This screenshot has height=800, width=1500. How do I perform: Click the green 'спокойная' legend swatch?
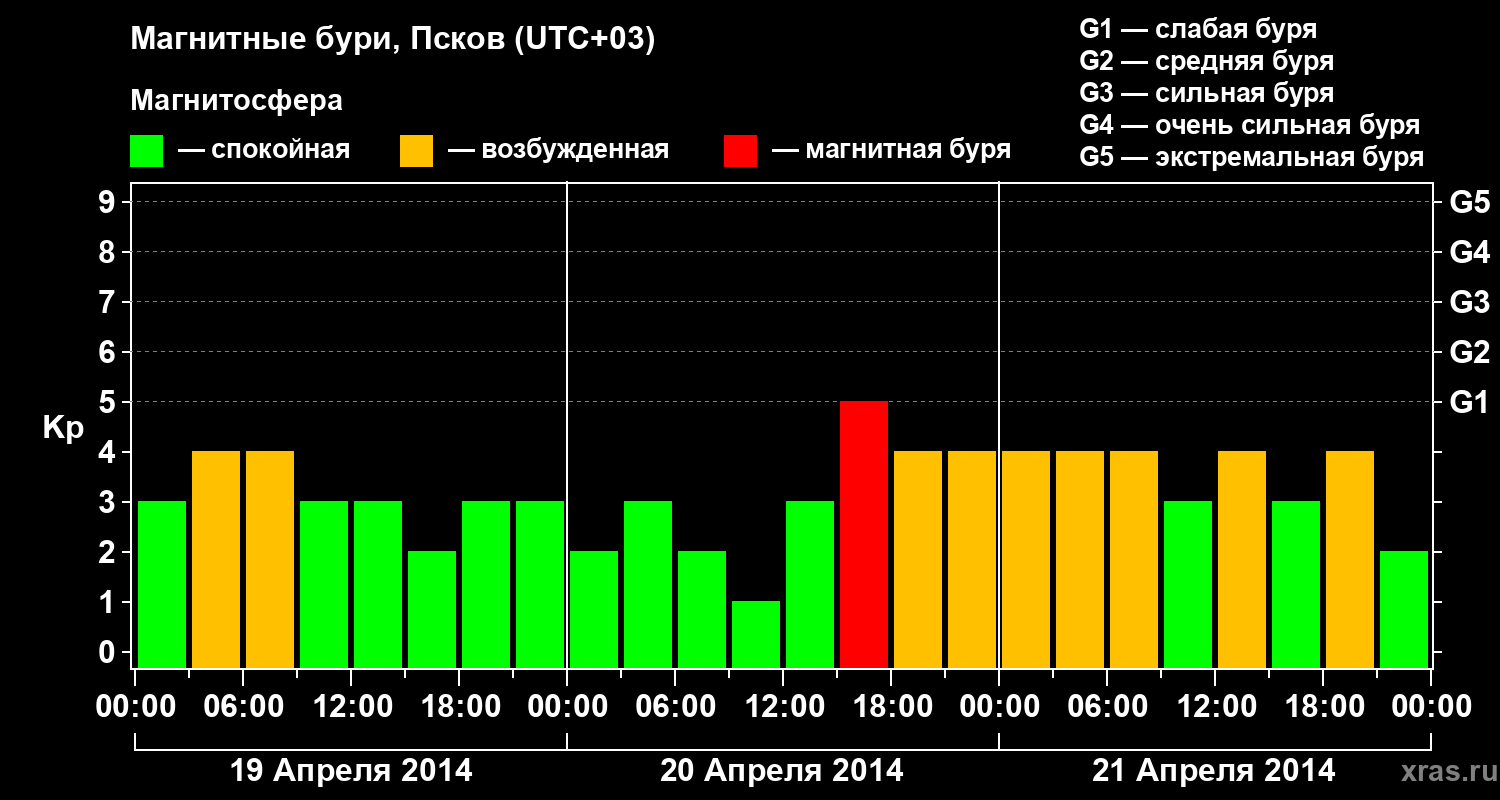point(147,151)
